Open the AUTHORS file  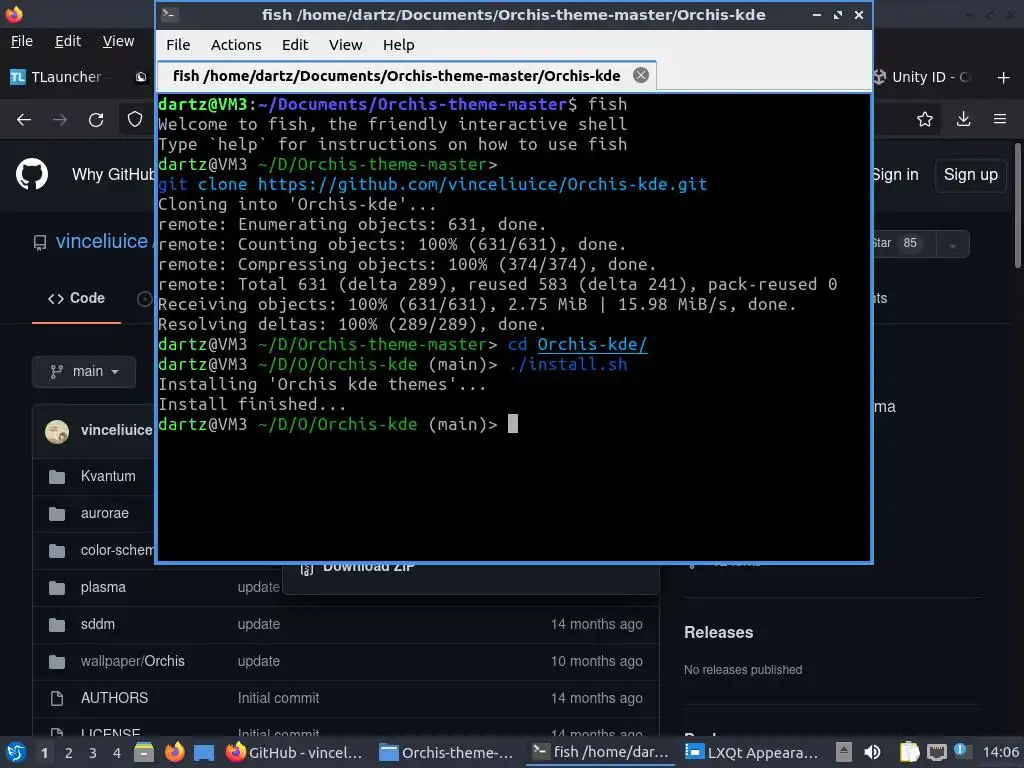coord(114,697)
